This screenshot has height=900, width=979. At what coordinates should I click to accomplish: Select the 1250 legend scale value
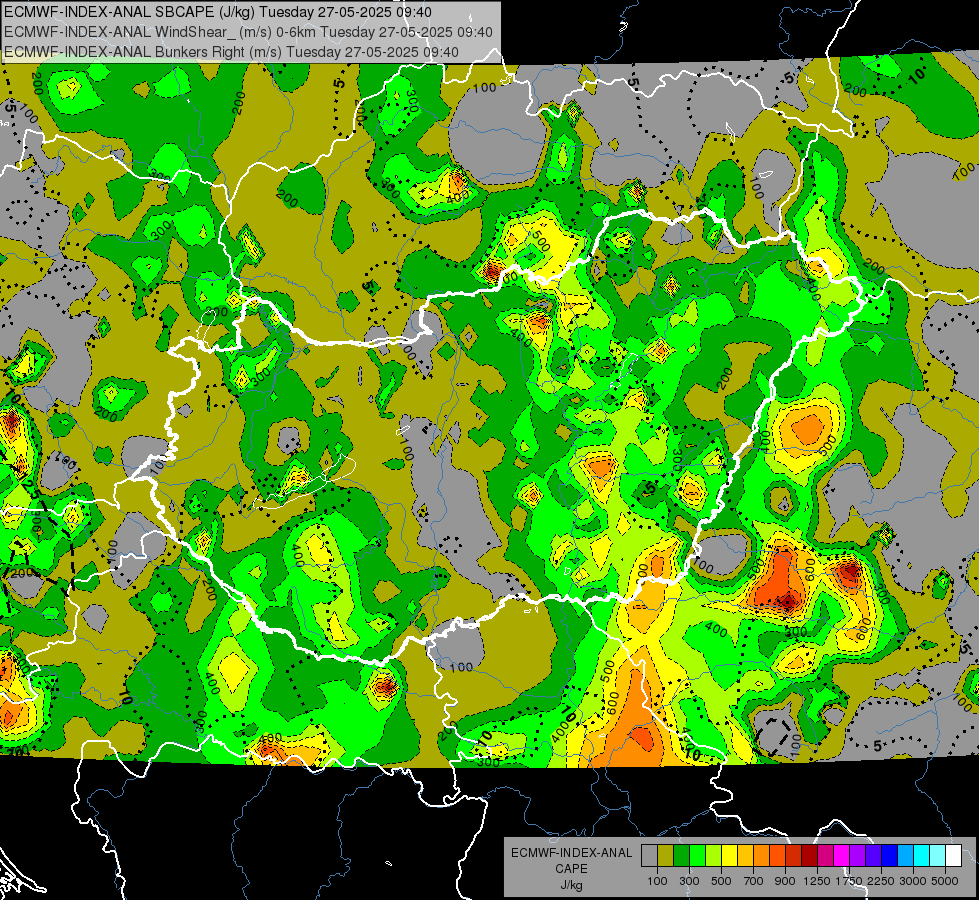[x=817, y=881]
